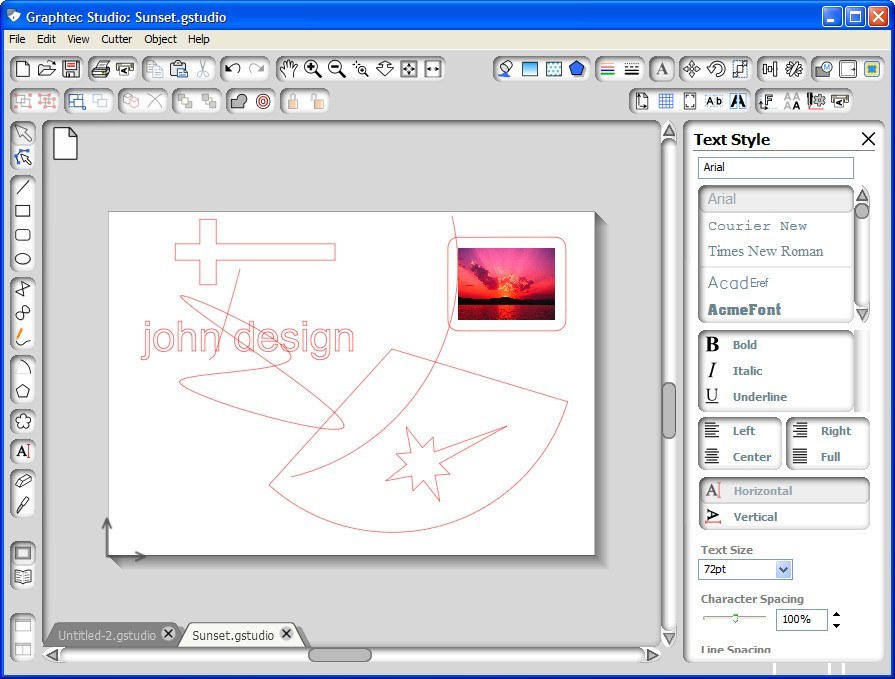Create a new document from toolbar
The height and width of the screenshot is (679, 895).
(x=23, y=69)
